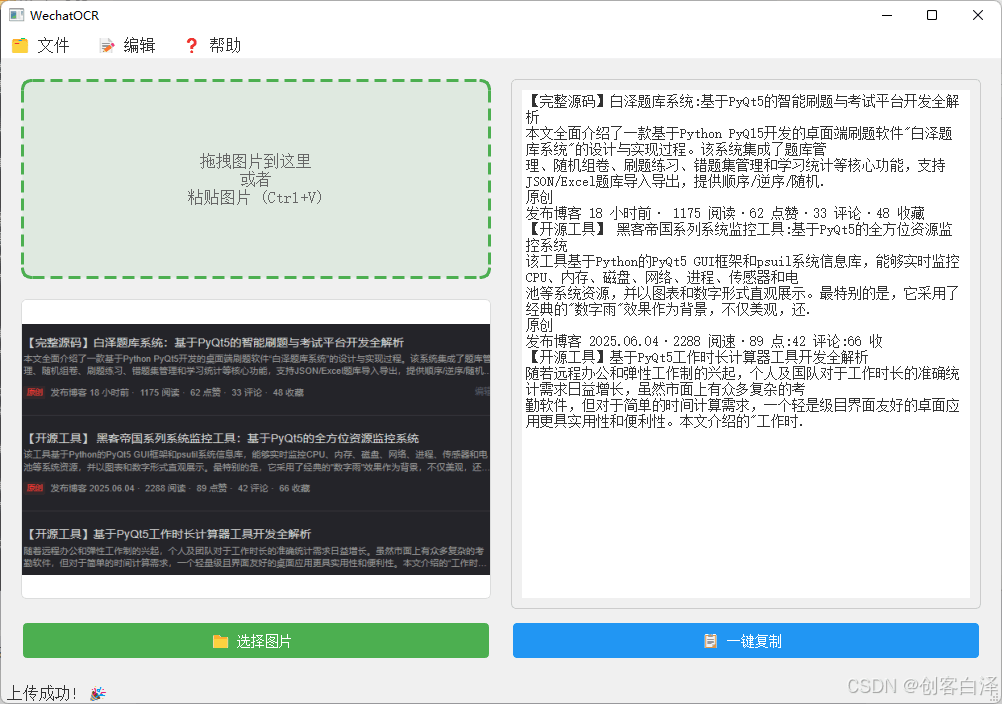Viewport: 1002px width, 704px height.
Task: Click the result line 【开源工具】基于PyQt5工作时长计算器
Action: click(697, 357)
